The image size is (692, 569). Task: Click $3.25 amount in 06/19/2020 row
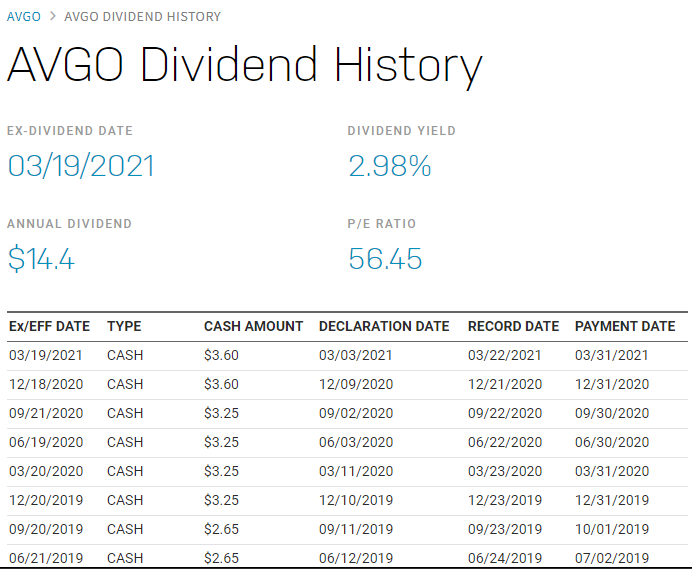click(x=221, y=442)
